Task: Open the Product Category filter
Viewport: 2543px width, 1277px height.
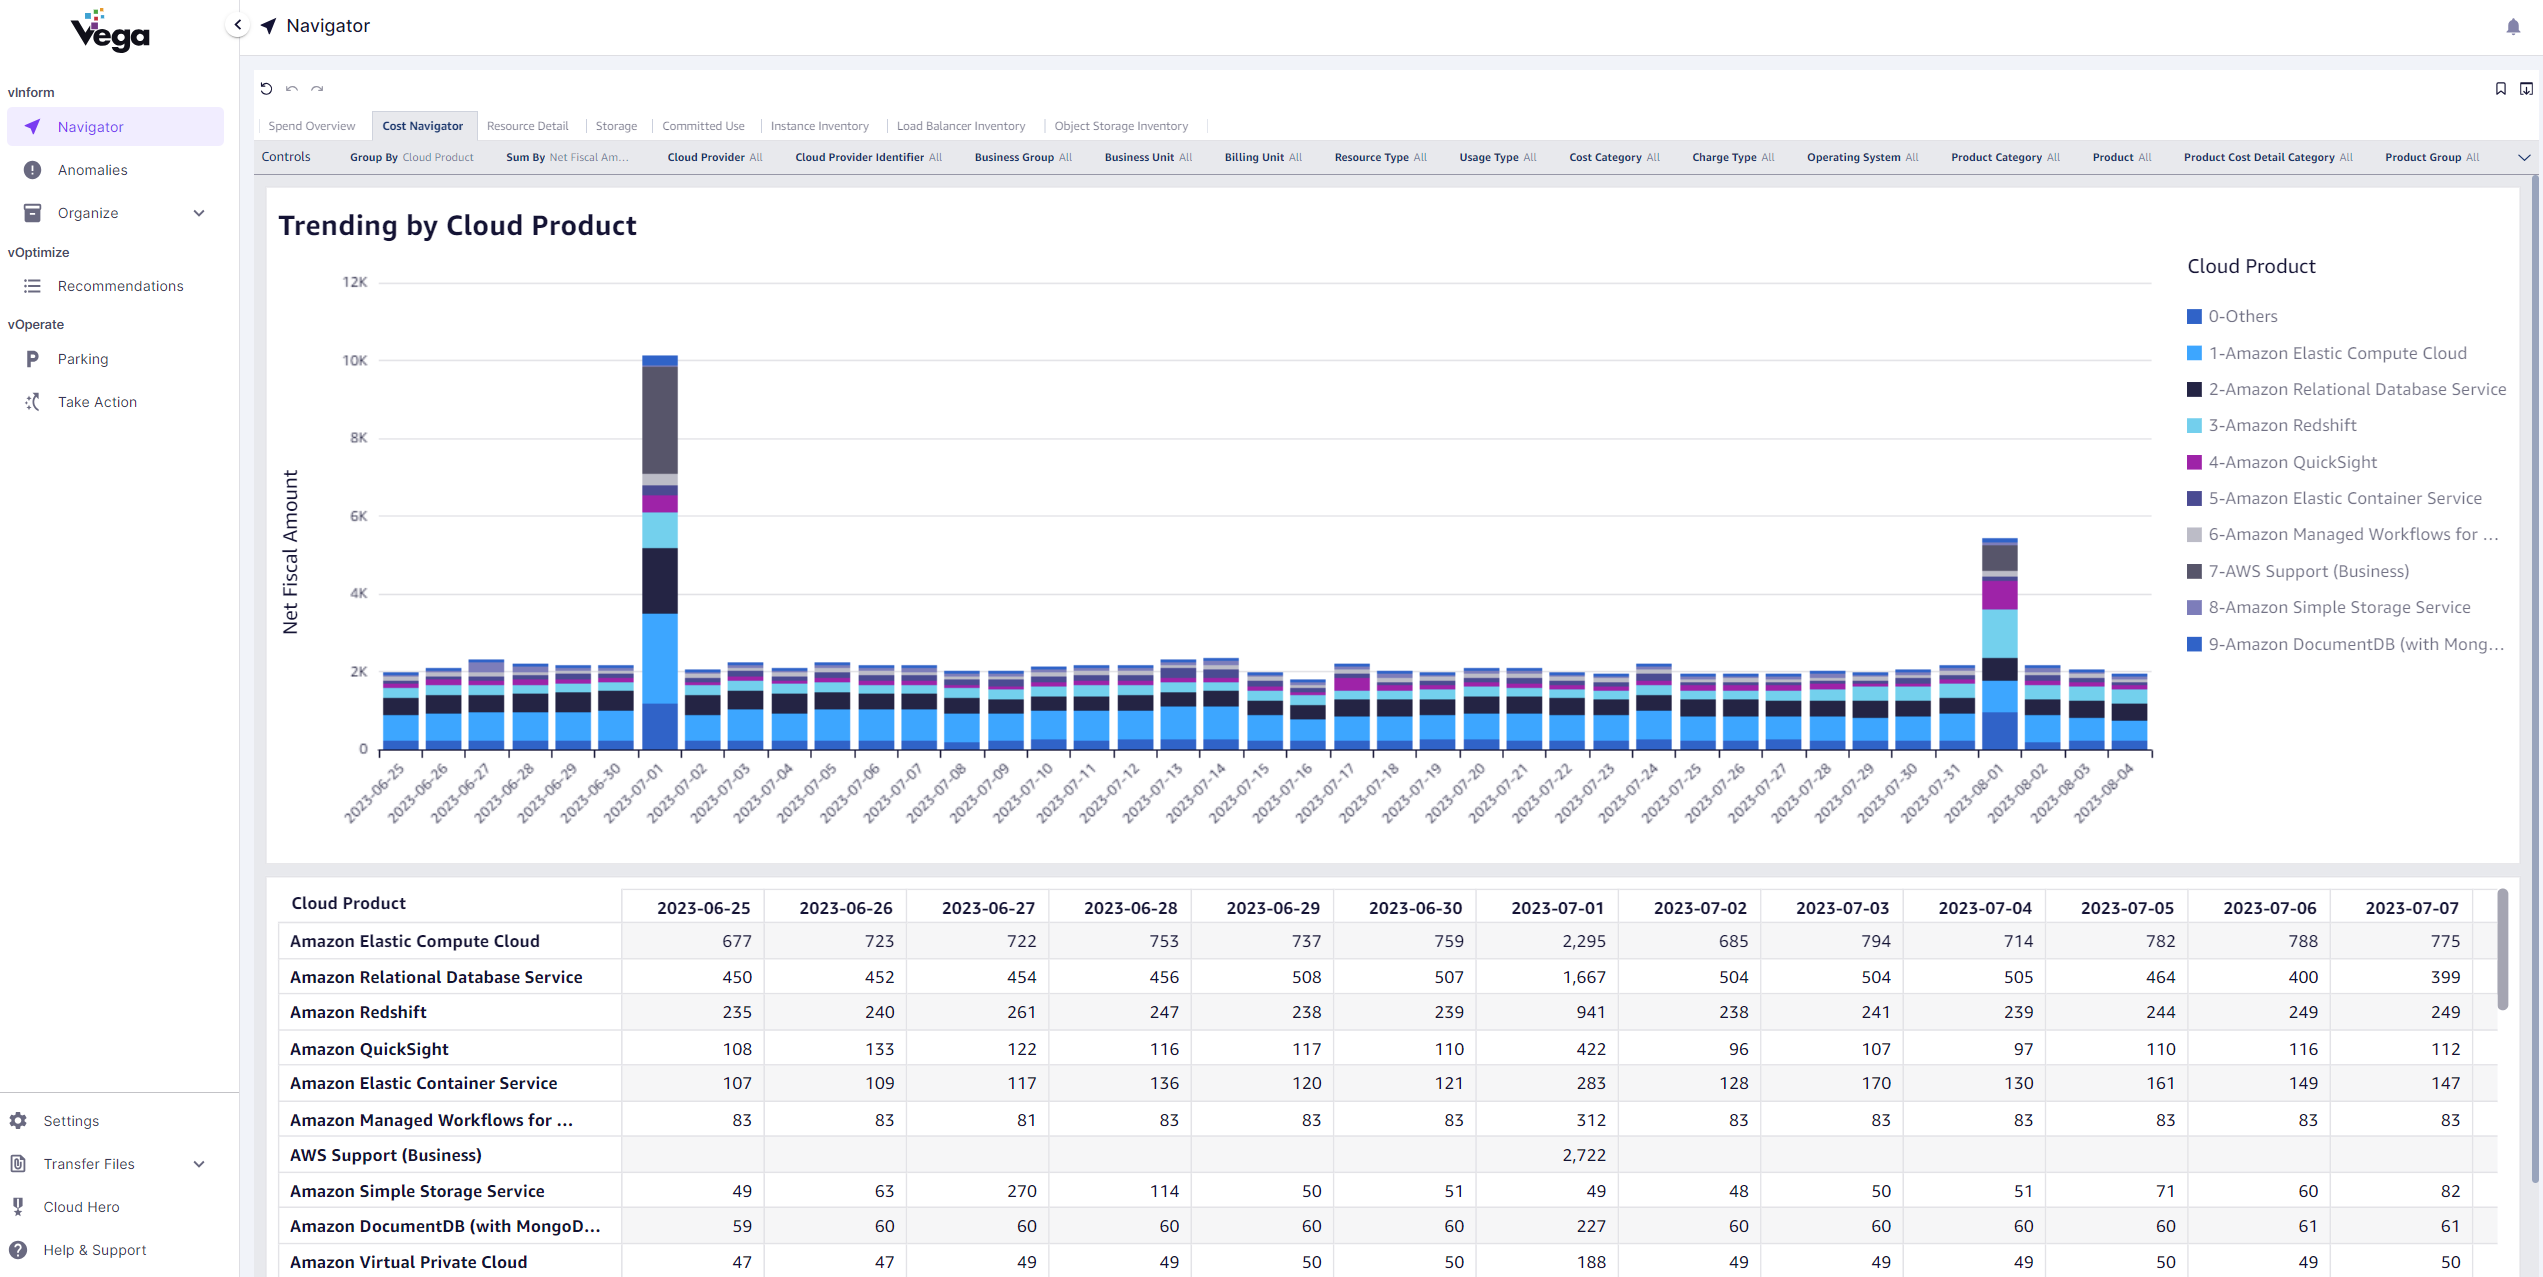Action: coord(2005,157)
